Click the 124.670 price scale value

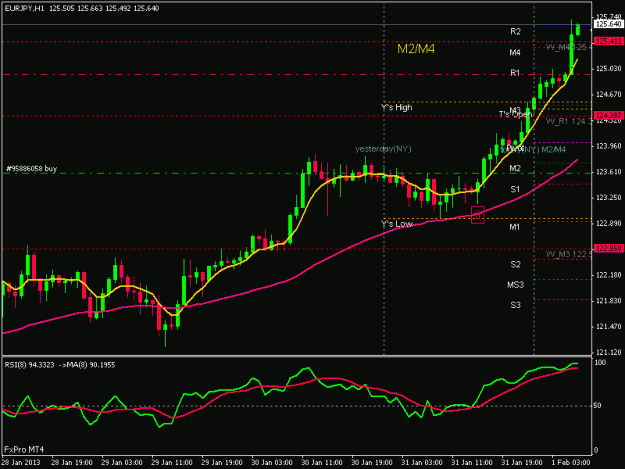(x=609, y=95)
